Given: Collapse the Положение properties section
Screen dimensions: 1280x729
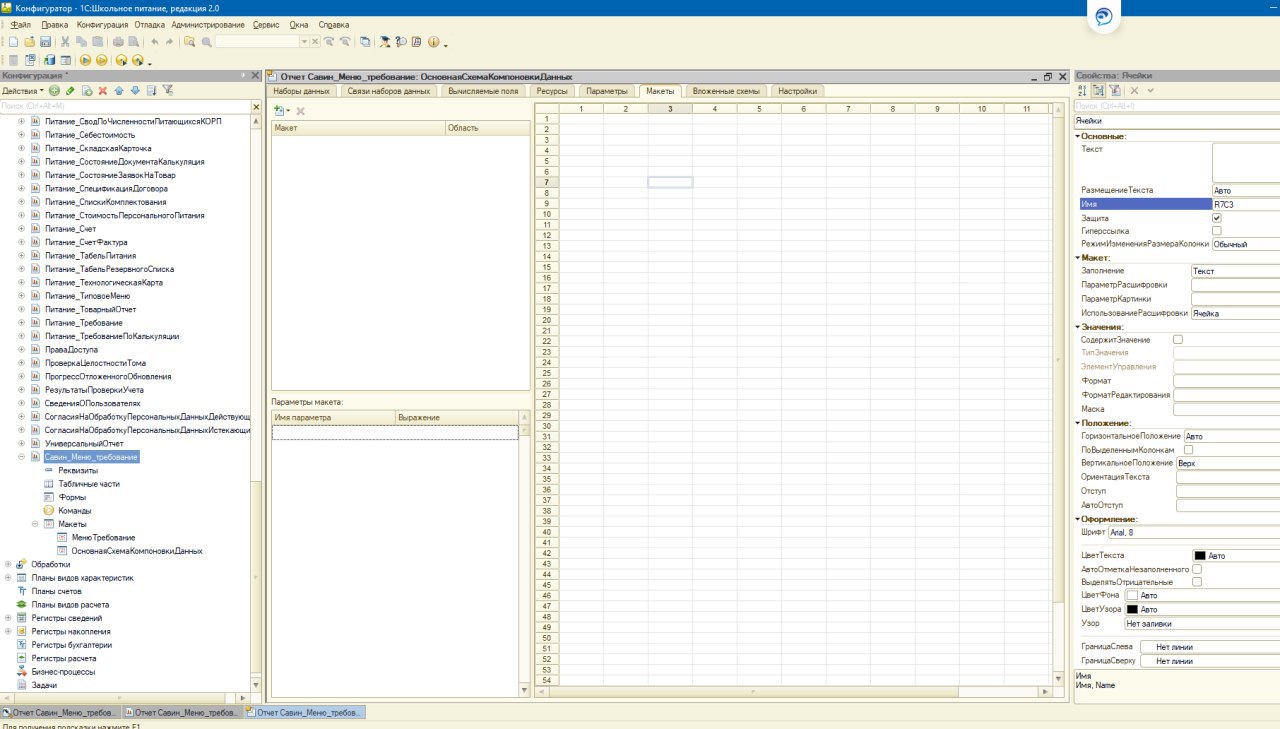Looking at the screenshot, I should (1078, 423).
